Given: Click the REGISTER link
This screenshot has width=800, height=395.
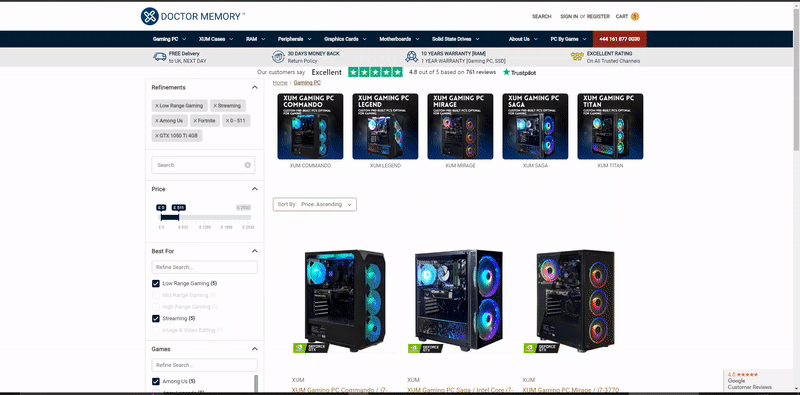Looking at the screenshot, I should pyautogui.click(x=598, y=16).
